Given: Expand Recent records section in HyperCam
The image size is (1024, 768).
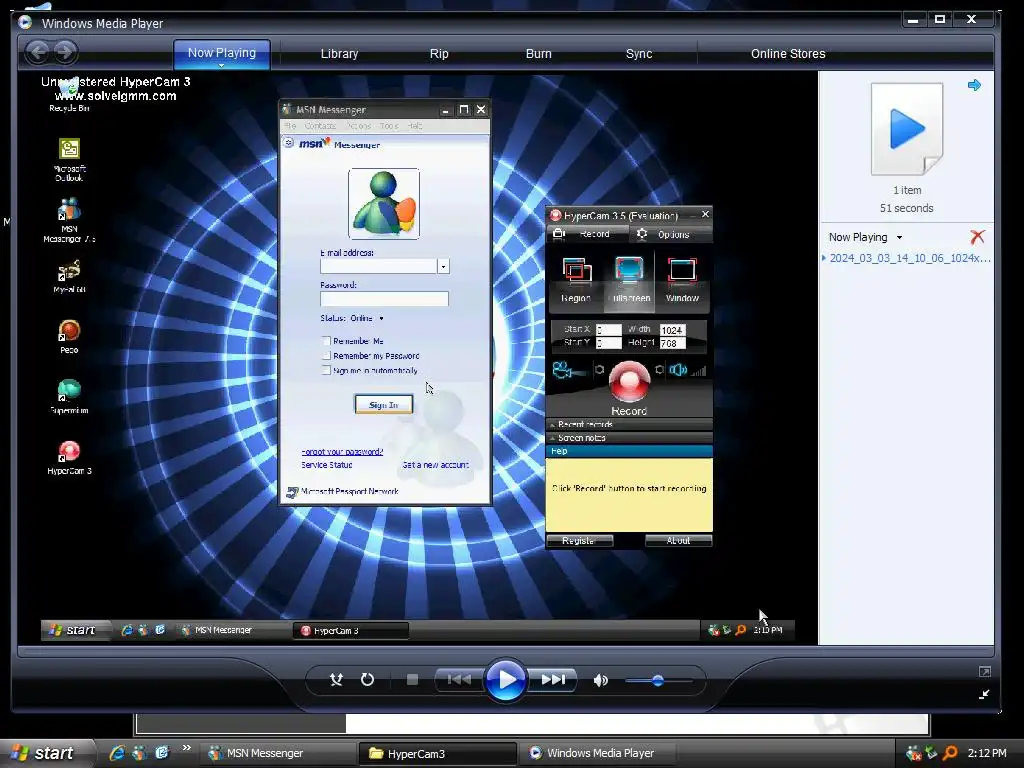Looking at the screenshot, I should click(629, 424).
